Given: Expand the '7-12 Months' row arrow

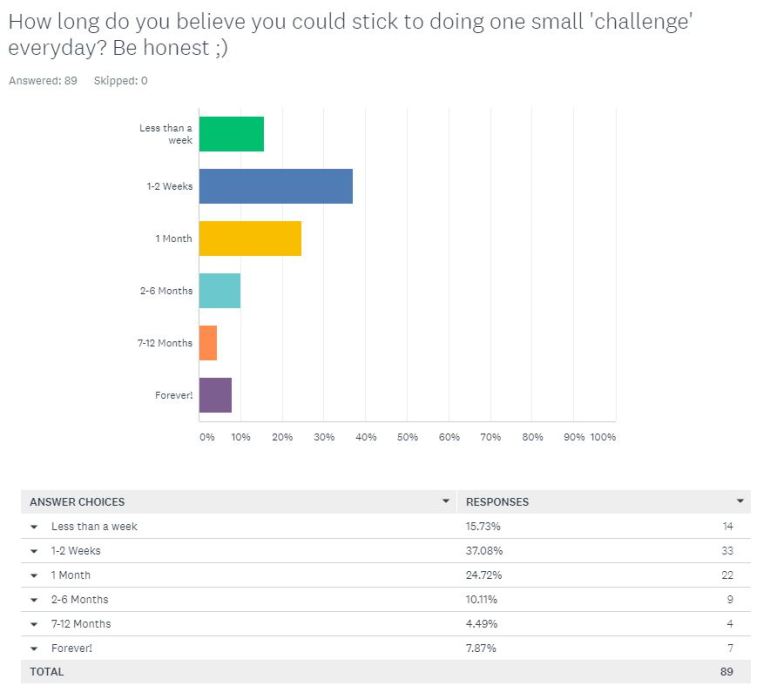Looking at the screenshot, I should pyautogui.click(x=34, y=624).
